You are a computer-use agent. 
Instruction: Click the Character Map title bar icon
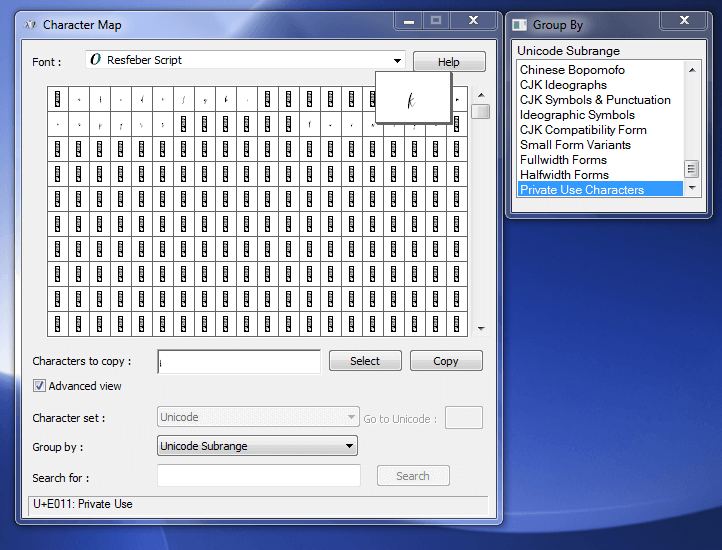tap(30, 24)
